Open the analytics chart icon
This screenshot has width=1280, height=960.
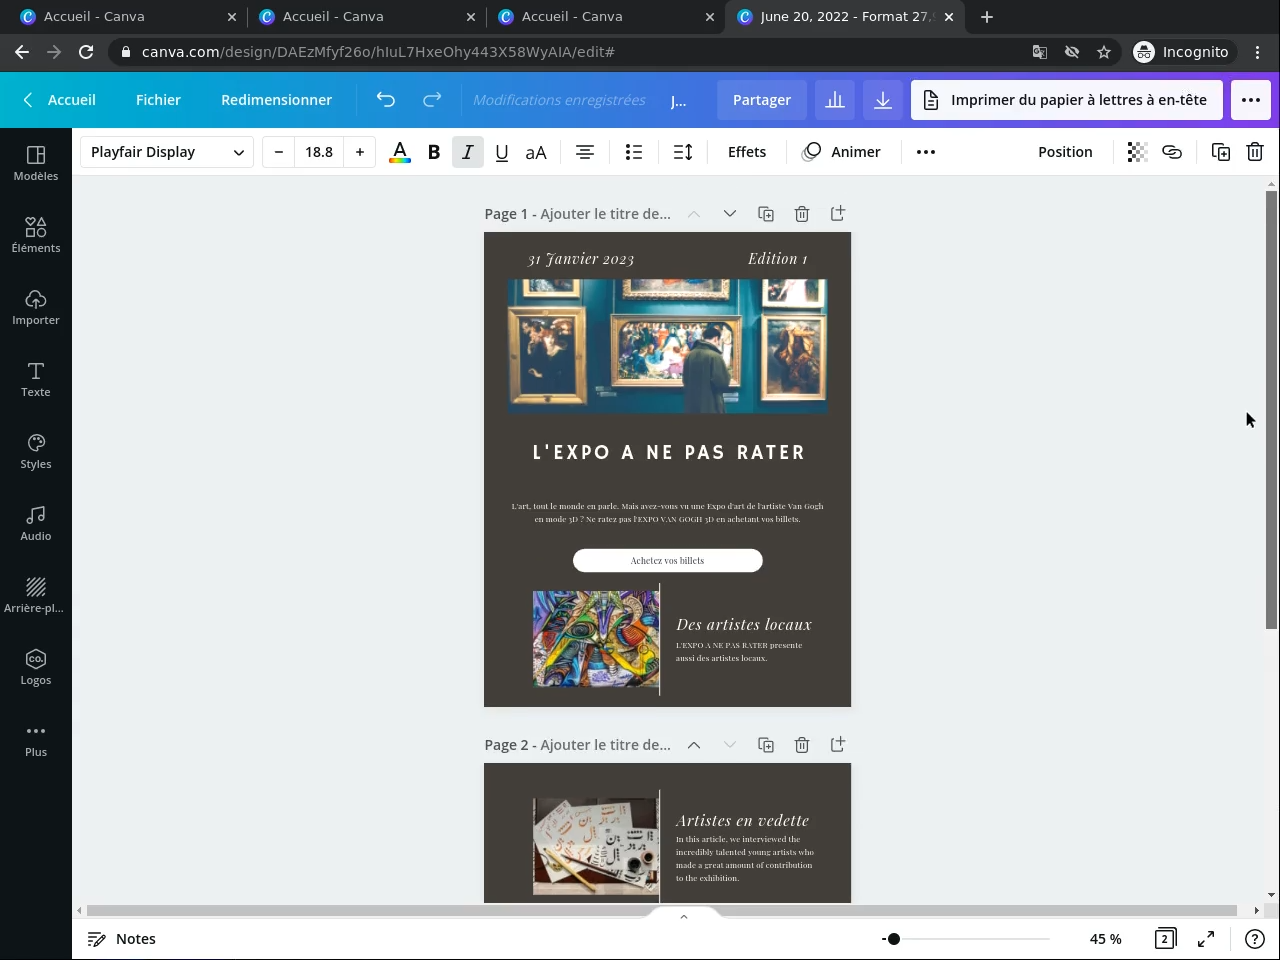(835, 100)
